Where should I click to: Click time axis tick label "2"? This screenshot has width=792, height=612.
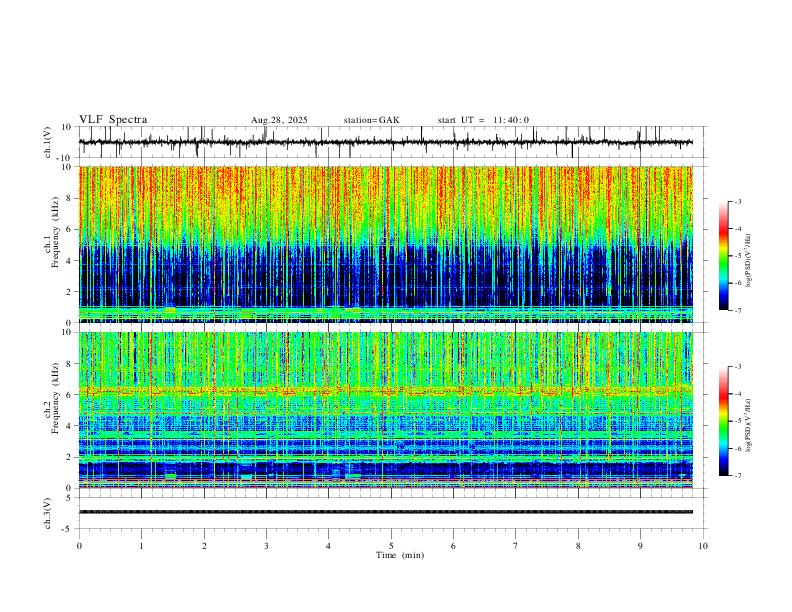(204, 546)
